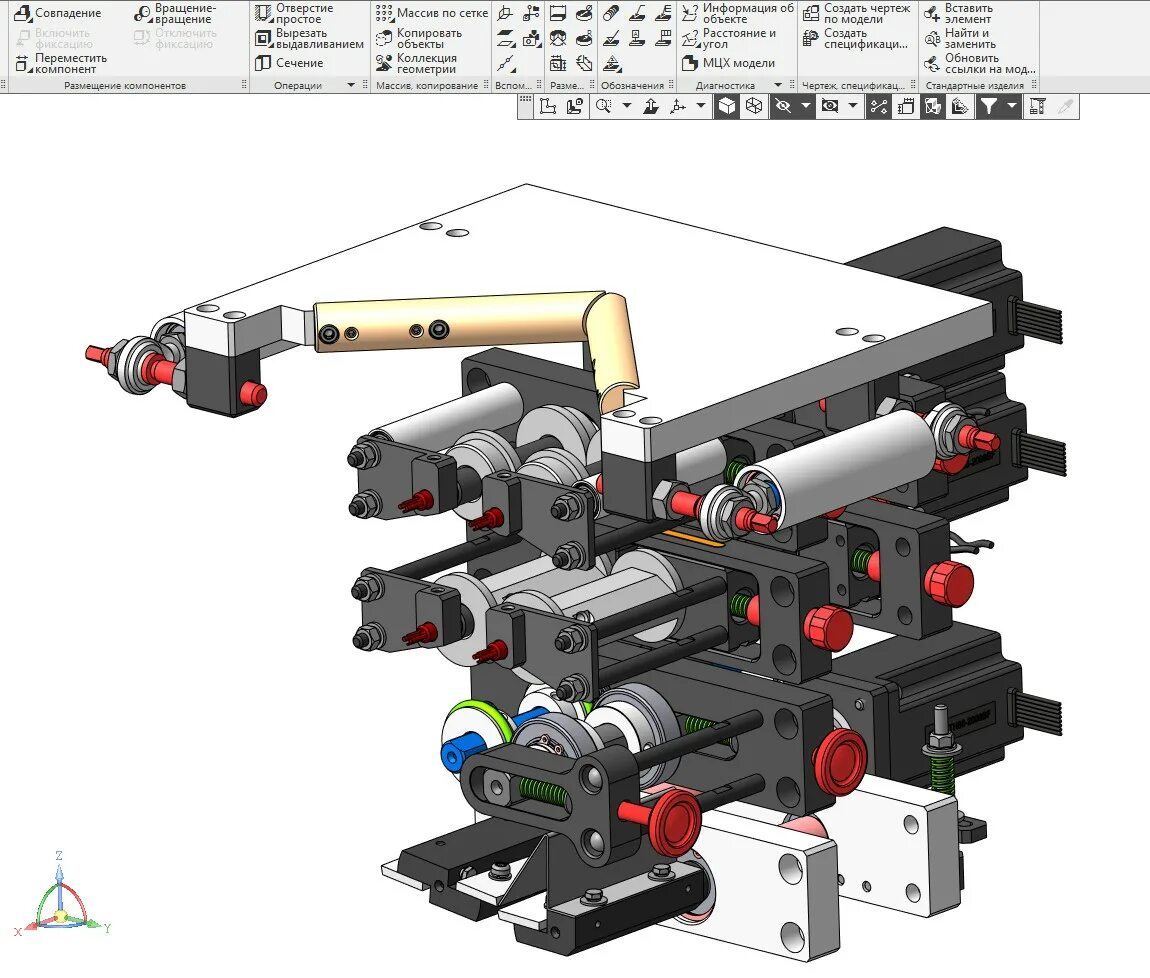Screen dimensions: 1150x978
Task: Expand the Диагностика panel dropdown arrow
Action: 778,85
